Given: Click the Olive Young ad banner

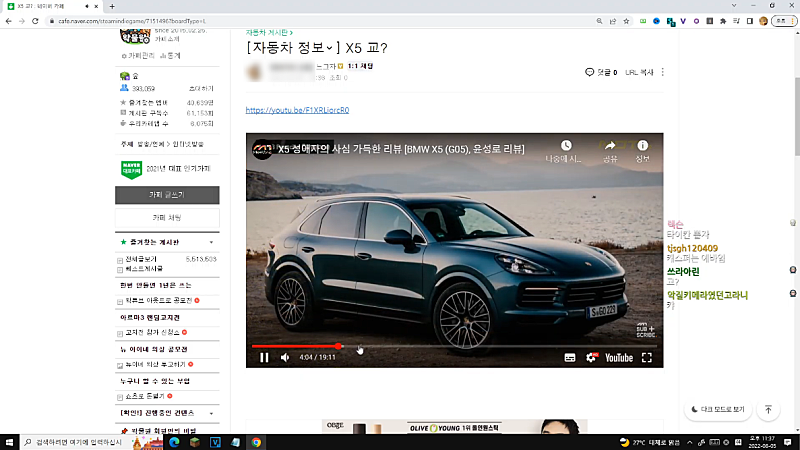Looking at the screenshot, I should pyautogui.click(x=454, y=427).
